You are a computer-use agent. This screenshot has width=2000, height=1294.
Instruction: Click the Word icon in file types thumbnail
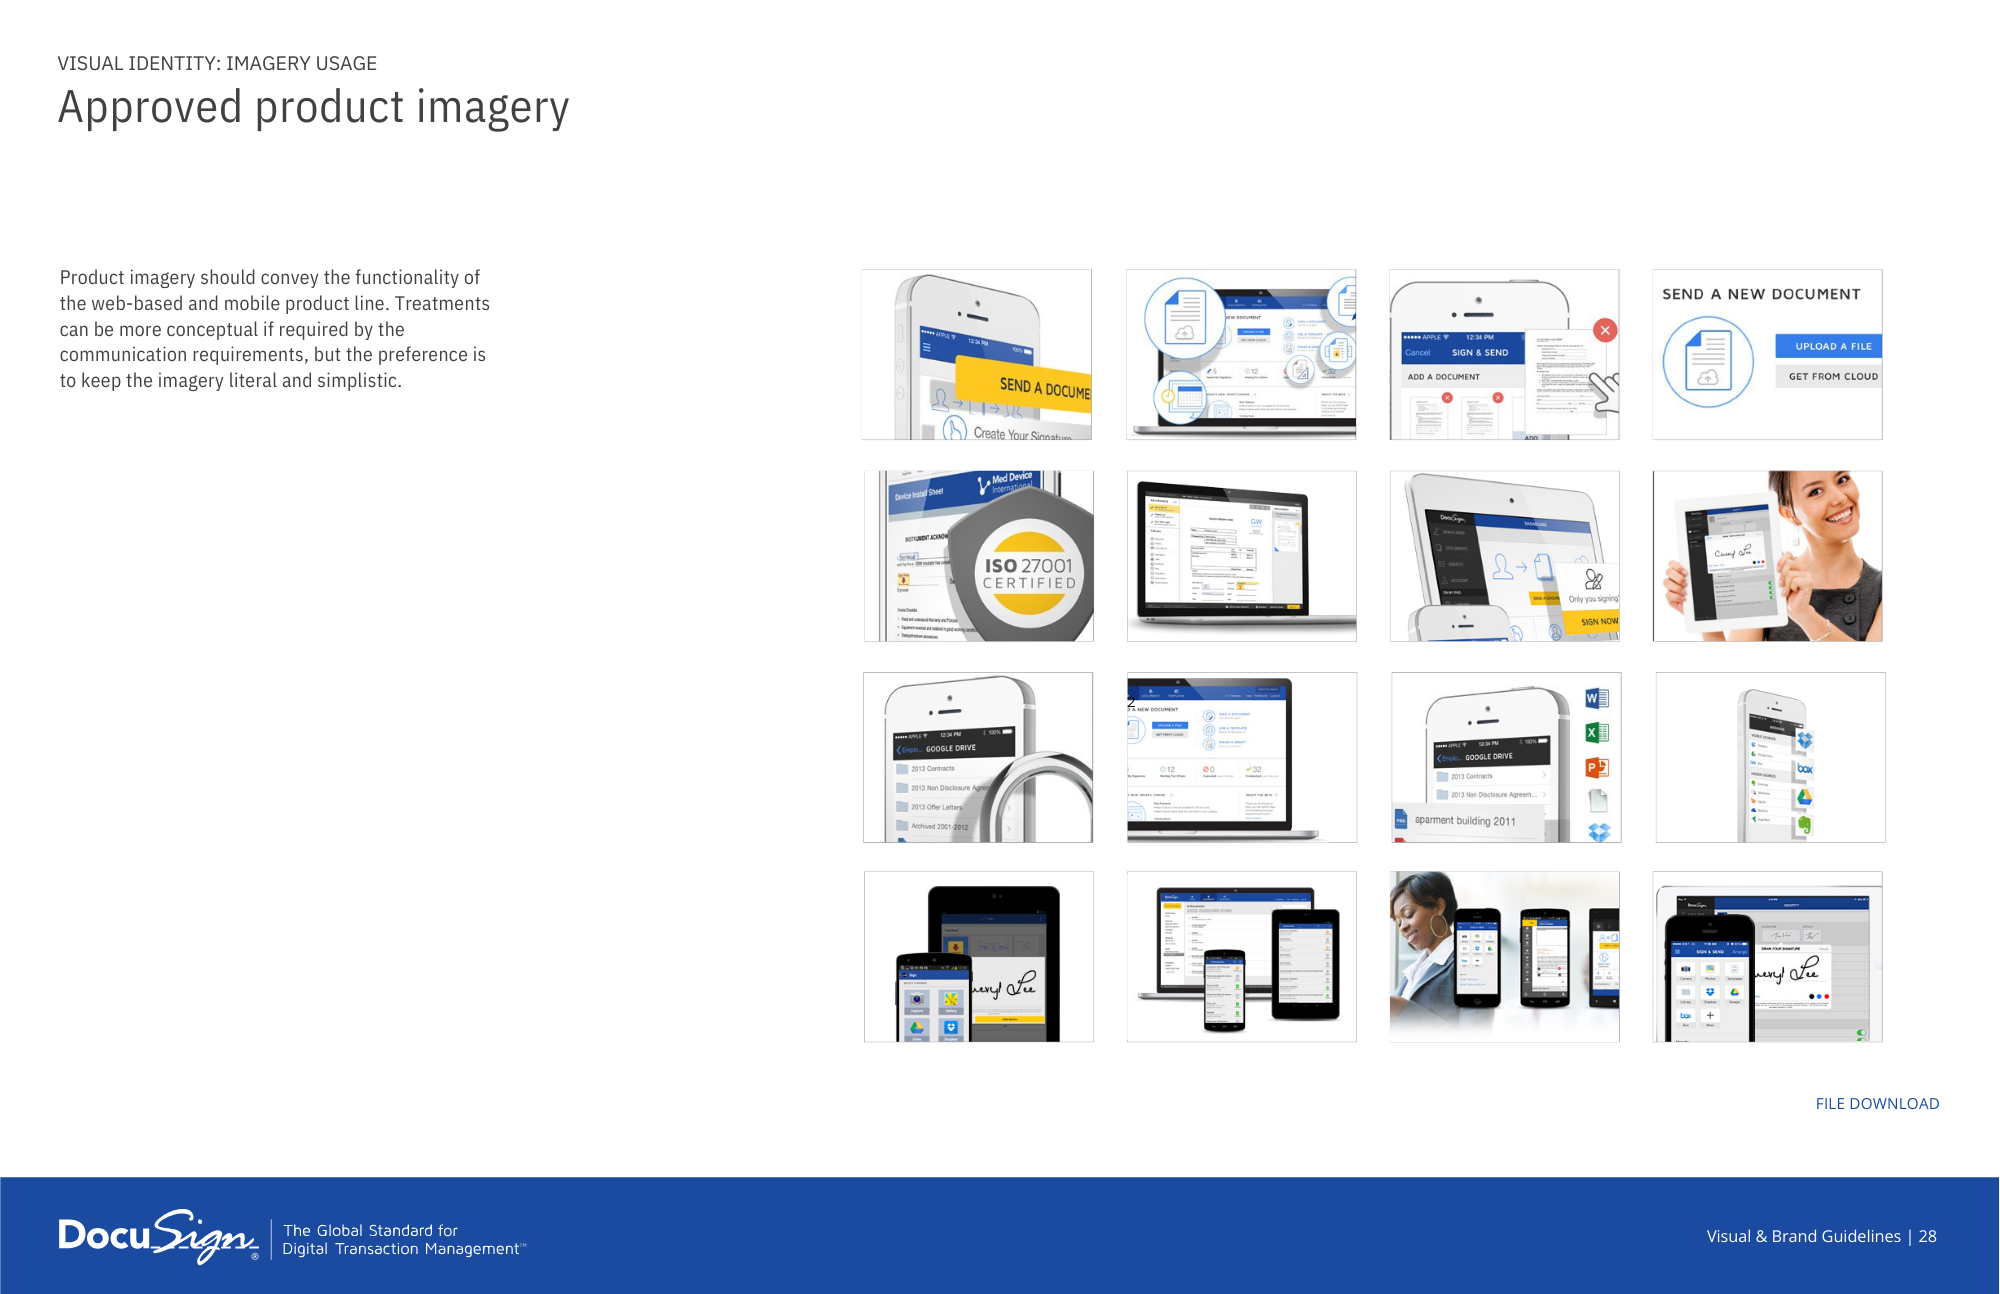click(x=1597, y=699)
